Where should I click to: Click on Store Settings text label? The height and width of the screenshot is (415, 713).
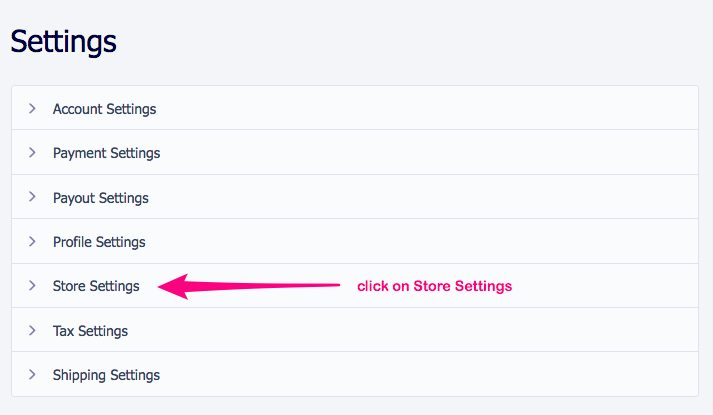tap(96, 286)
